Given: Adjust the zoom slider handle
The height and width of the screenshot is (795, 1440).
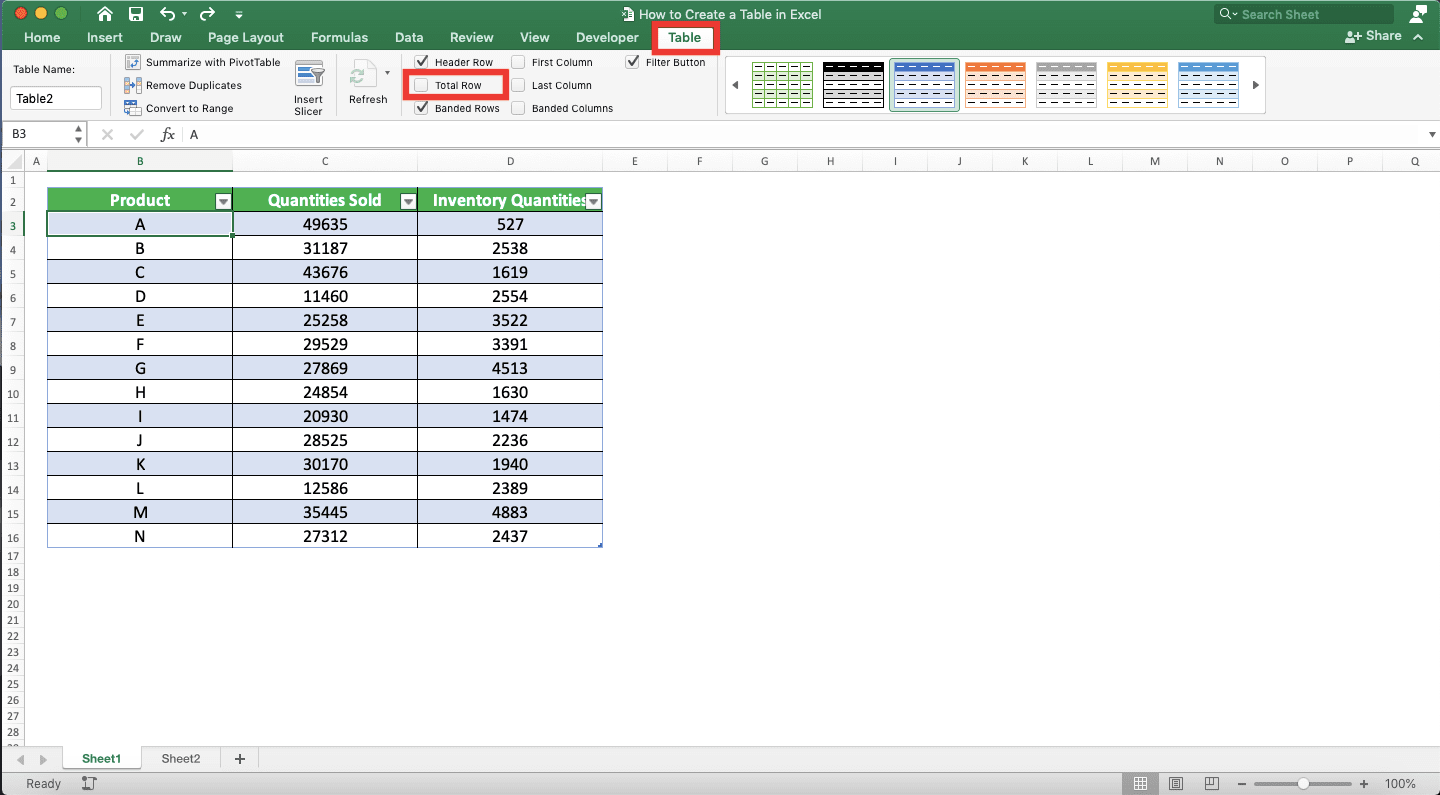Looking at the screenshot, I should [1303, 784].
